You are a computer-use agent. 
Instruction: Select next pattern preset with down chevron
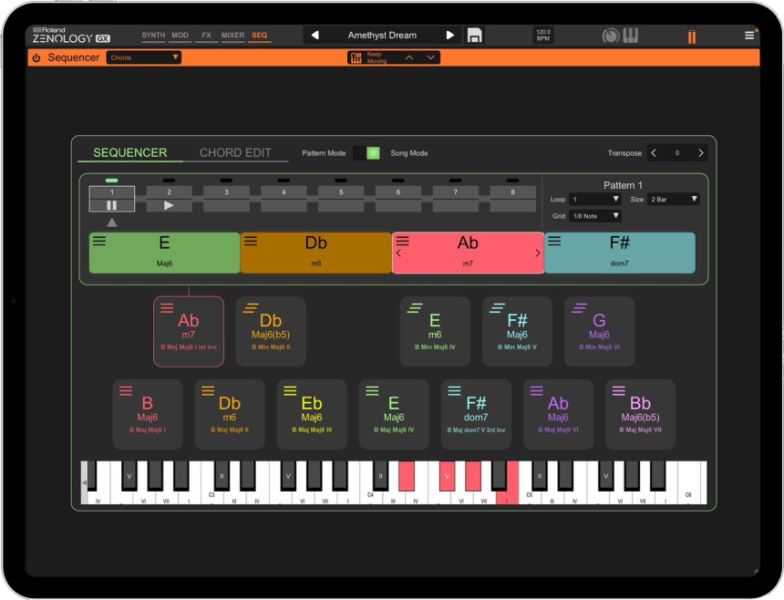pyautogui.click(x=430, y=58)
